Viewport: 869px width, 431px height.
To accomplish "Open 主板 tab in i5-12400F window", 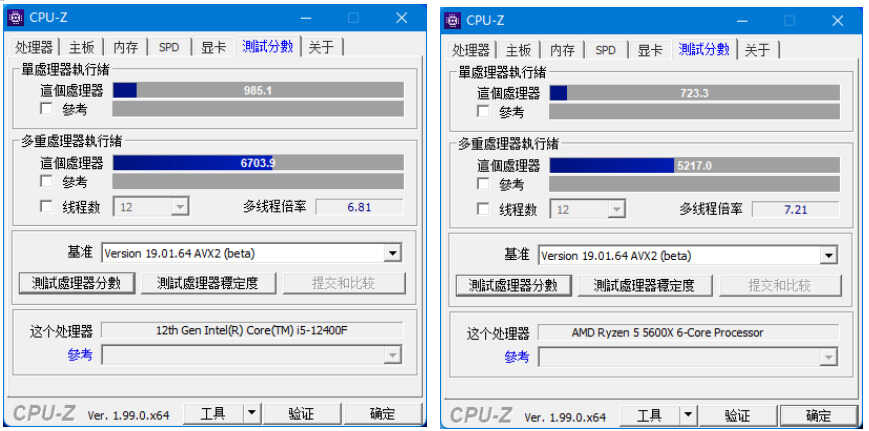I will pyautogui.click(x=82, y=48).
